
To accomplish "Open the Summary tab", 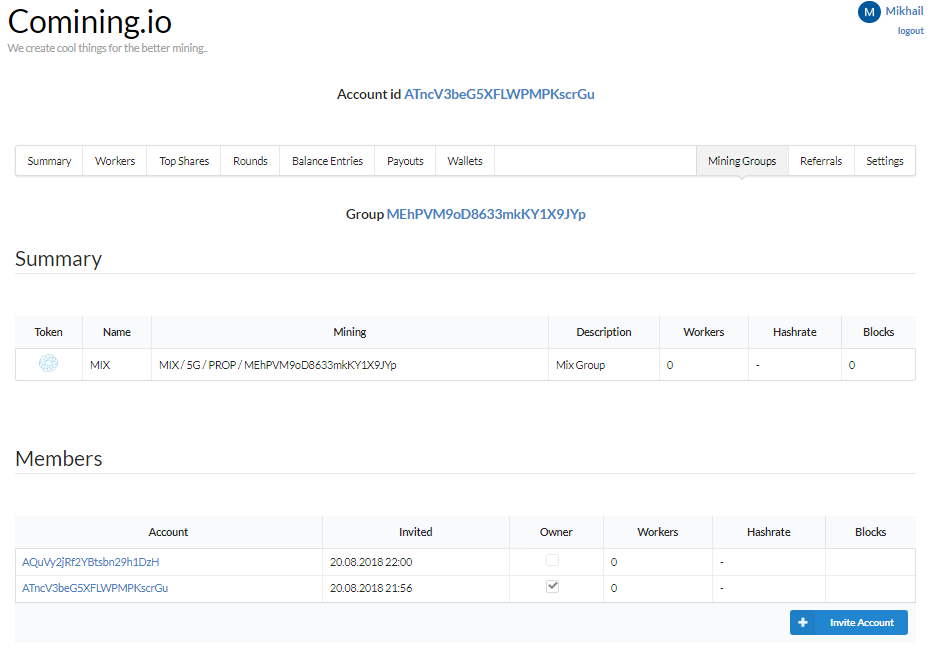I will (x=49, y=161).
